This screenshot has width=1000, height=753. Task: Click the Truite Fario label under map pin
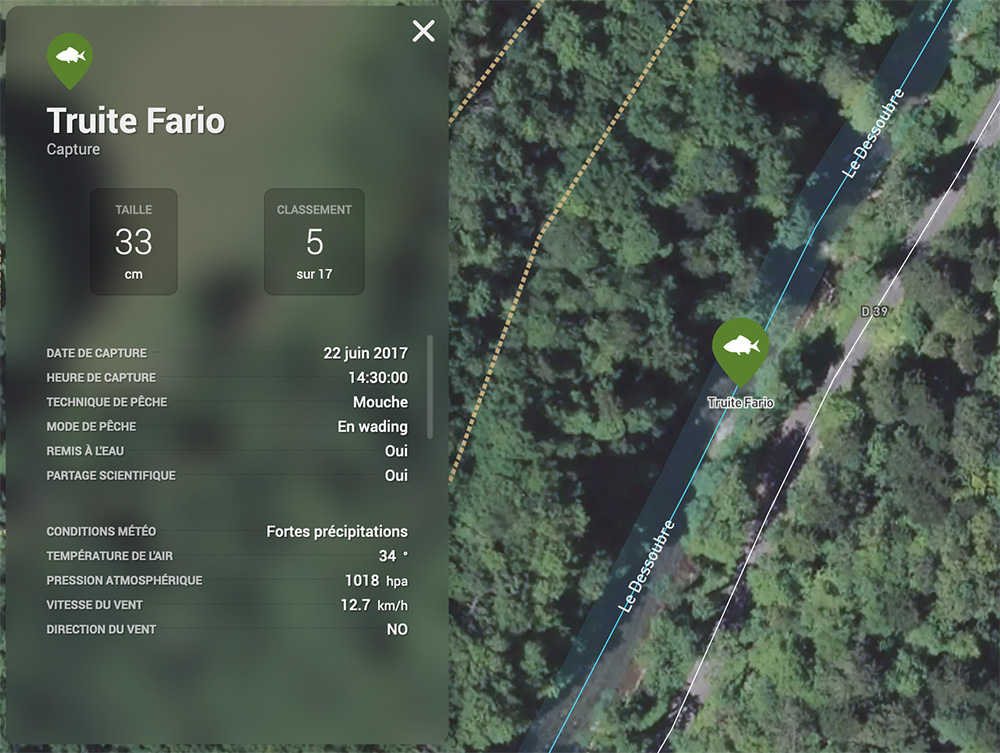740,402
